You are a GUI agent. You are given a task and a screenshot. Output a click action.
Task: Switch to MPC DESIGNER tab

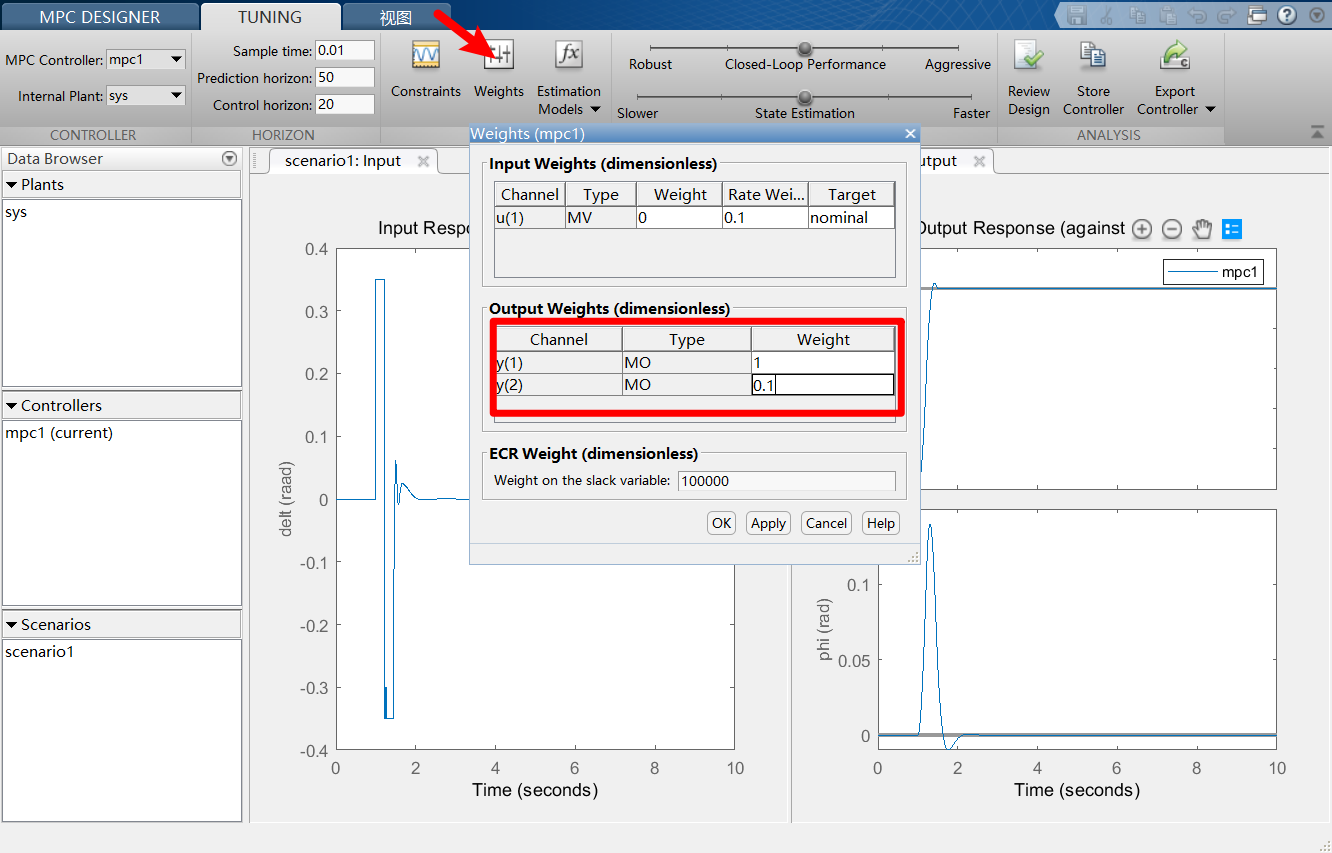pyautogui.click(x=100, y=17)
